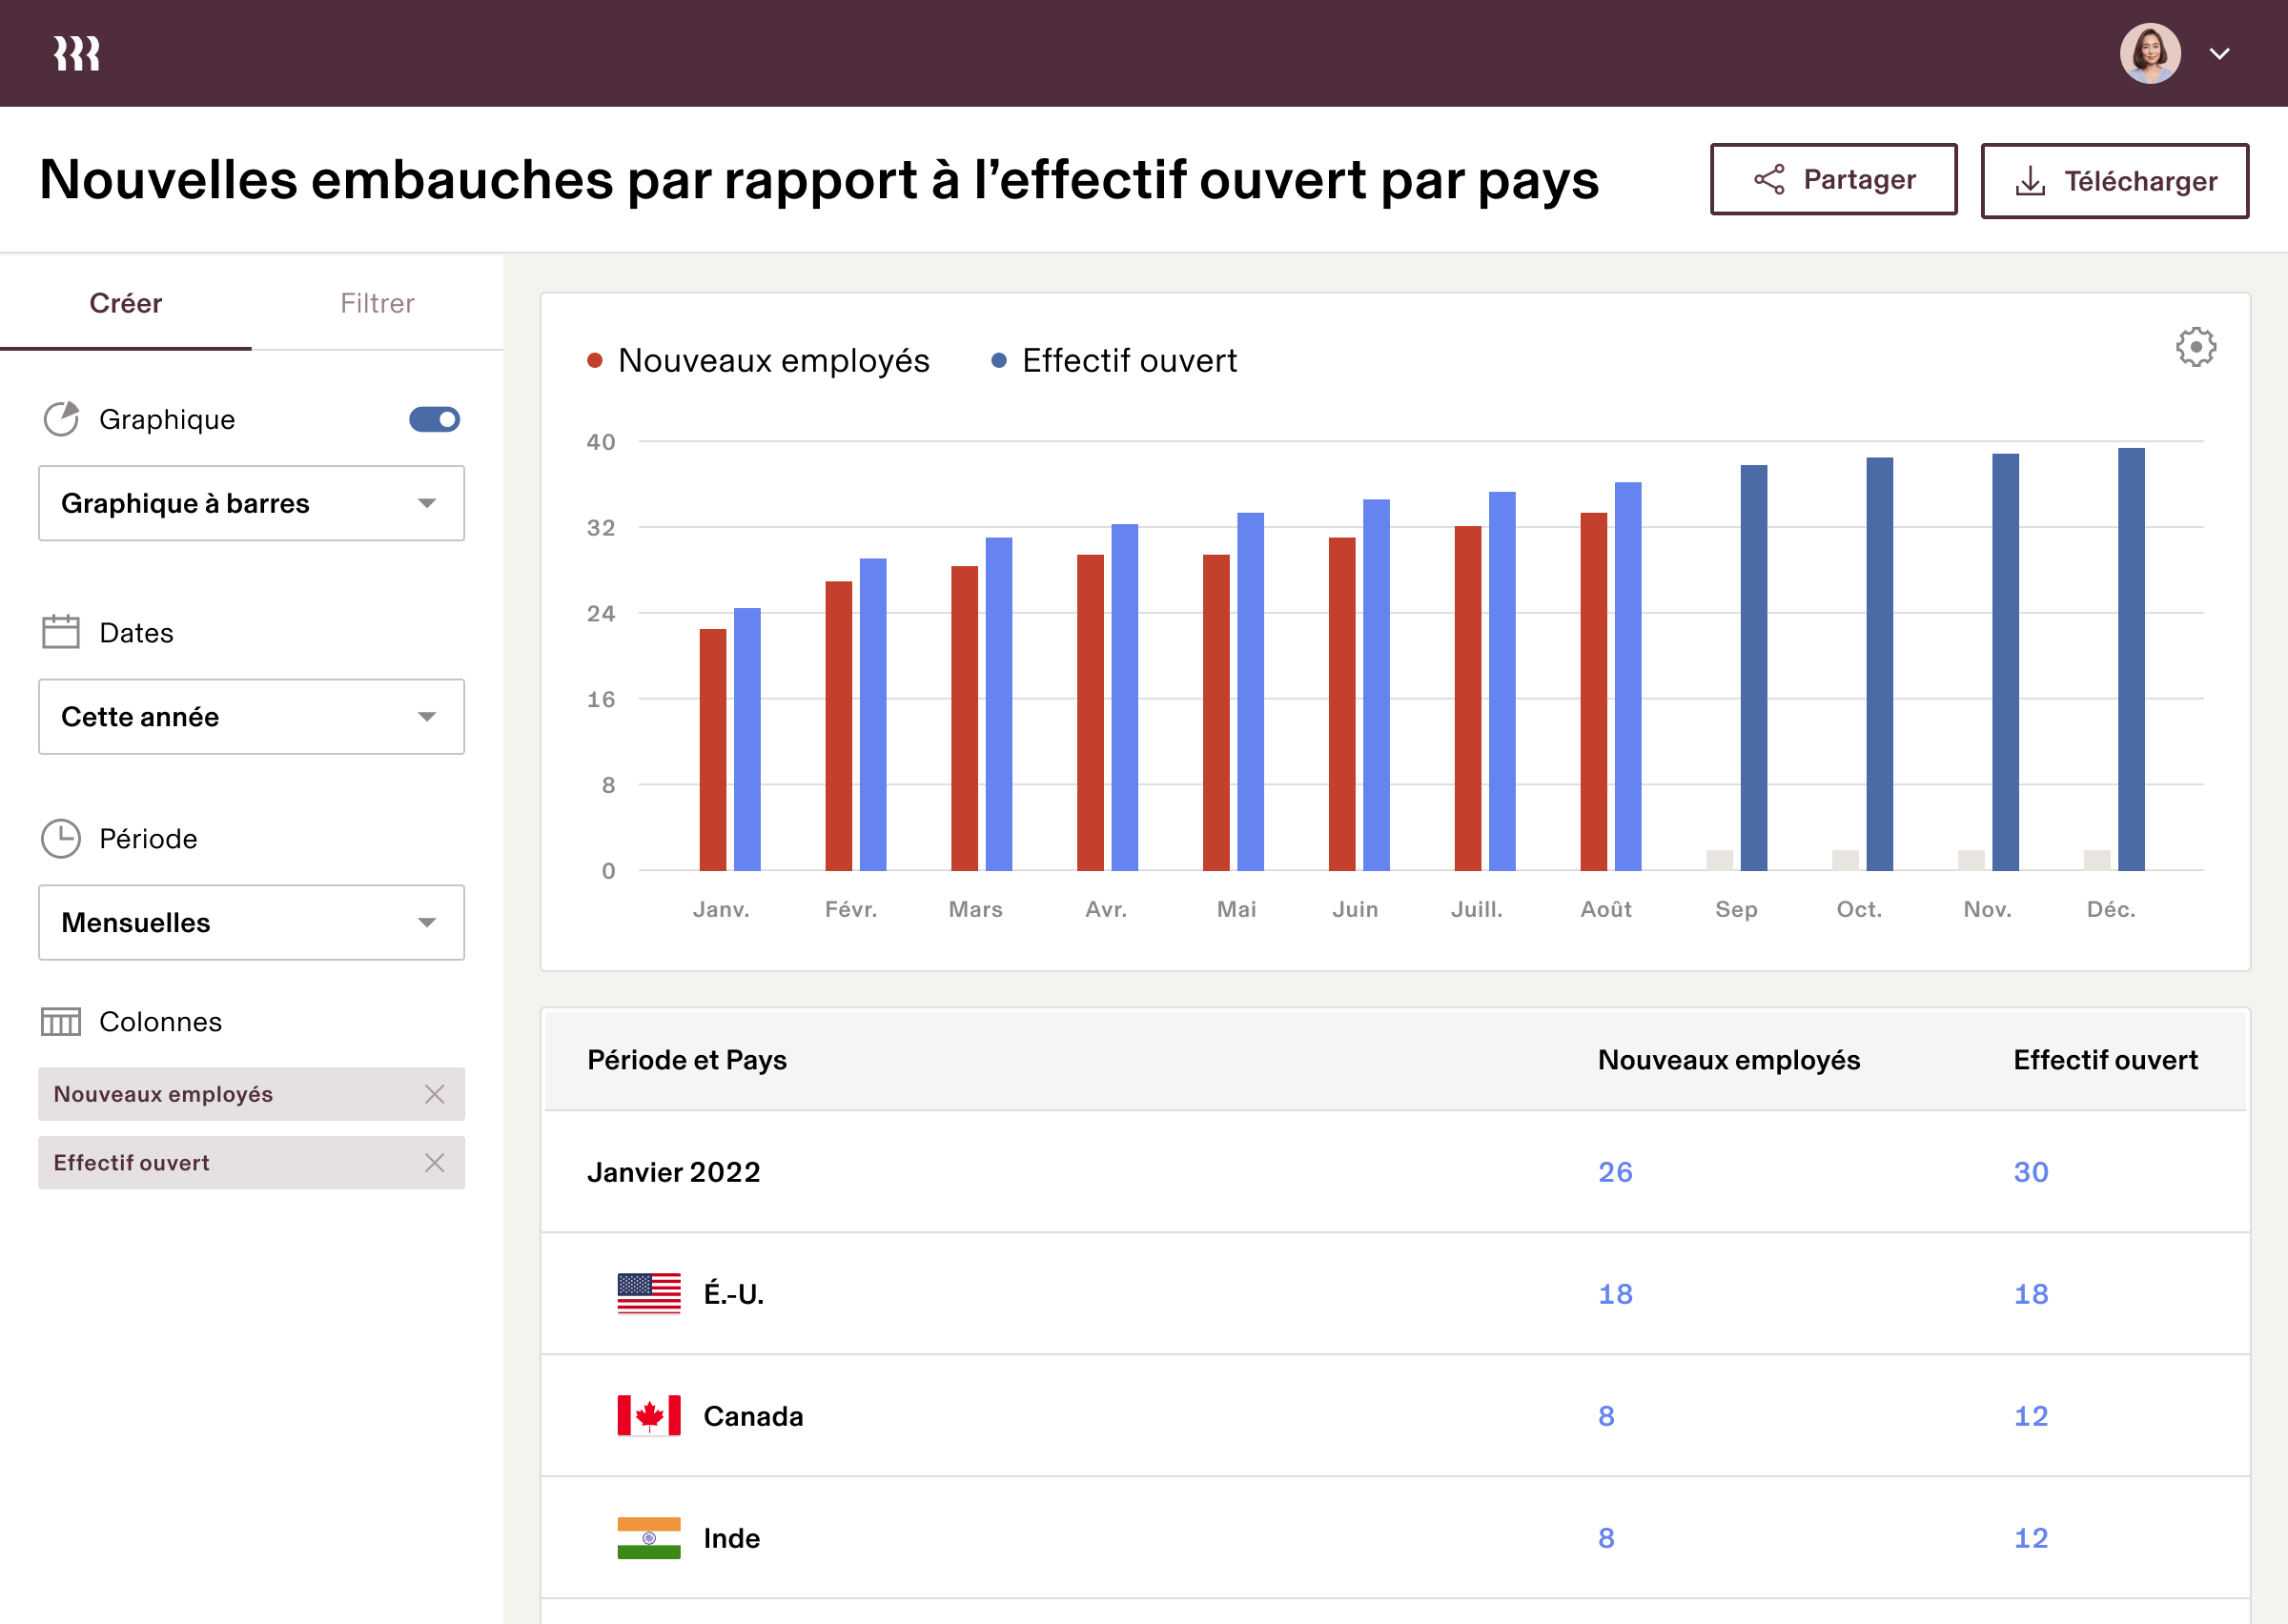The width and height of the screenshot is (2288, 1624).
Task: Open the Mensuelles period dropdown
Action: [251, 922]
